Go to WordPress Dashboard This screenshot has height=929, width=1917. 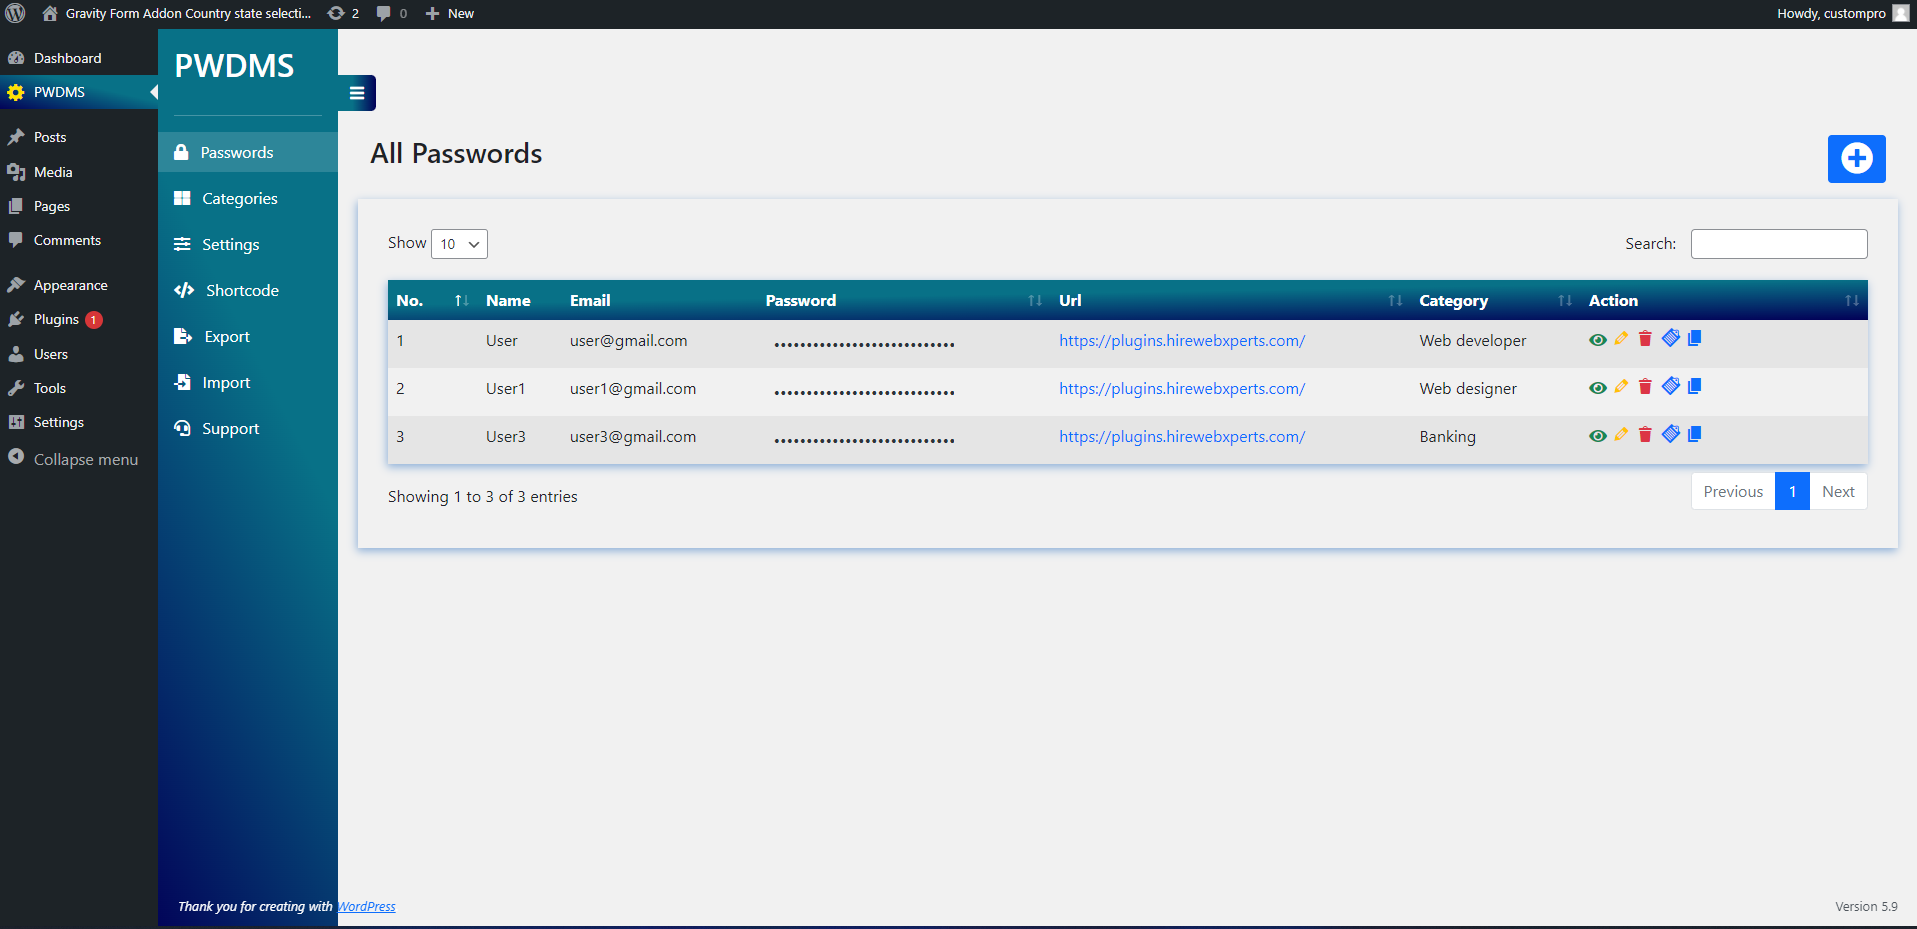[79, 58]
